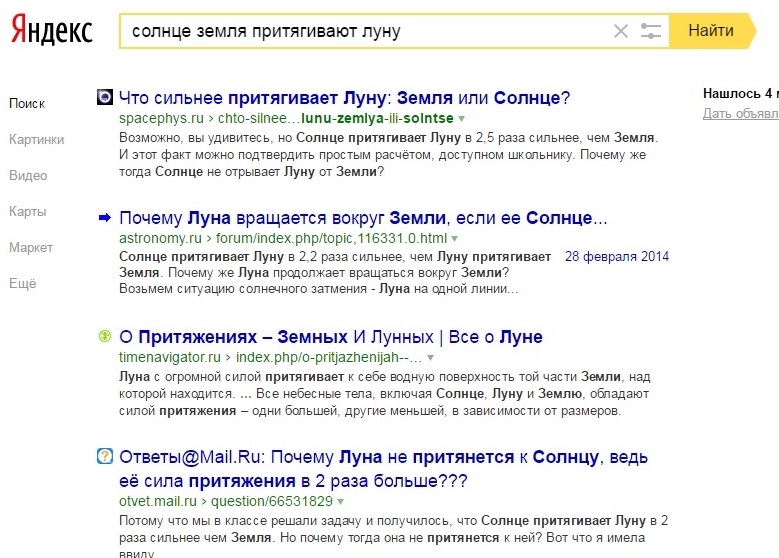Switch to the Видео tab
Viewport: 779px width, 558px height.
(x=28, y=175)
